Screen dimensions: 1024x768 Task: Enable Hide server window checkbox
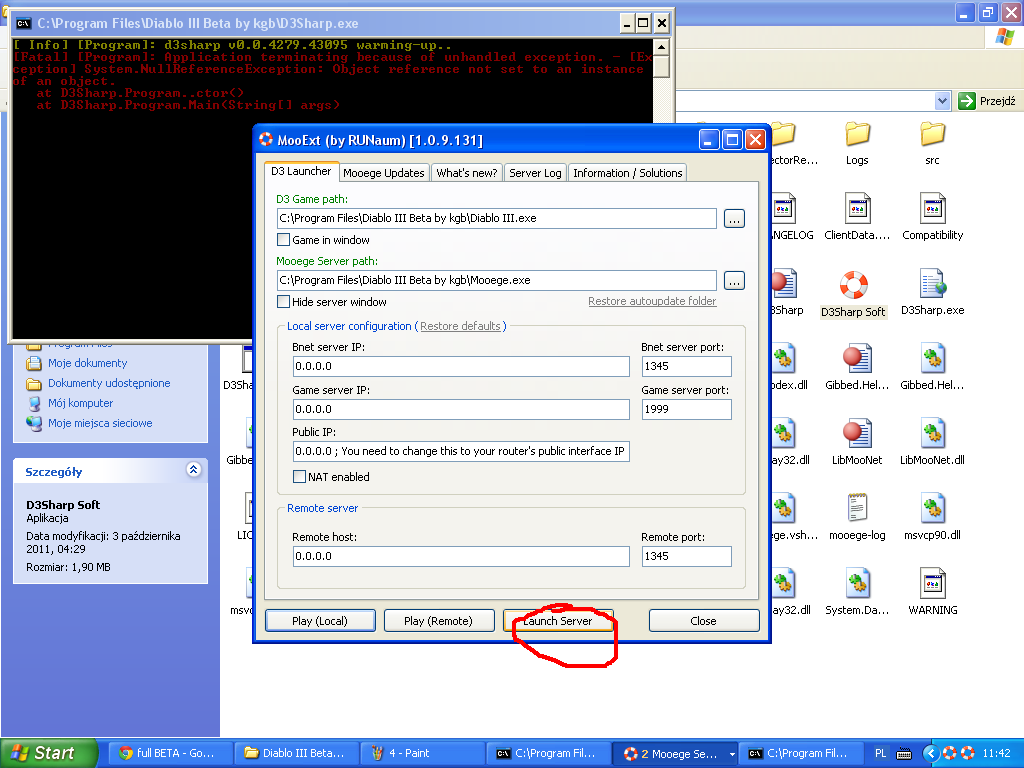[x=283, y=302]
